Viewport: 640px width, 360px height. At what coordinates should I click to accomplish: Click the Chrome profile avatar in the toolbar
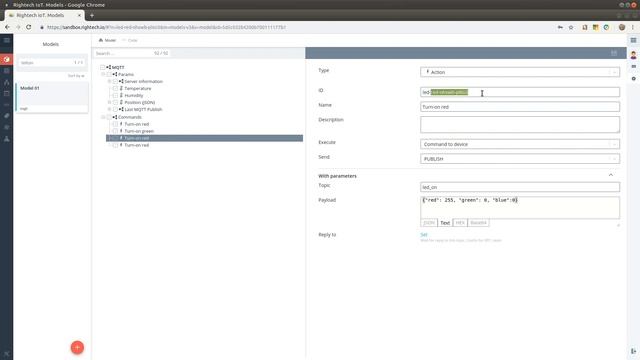click(x=622, y=27)
